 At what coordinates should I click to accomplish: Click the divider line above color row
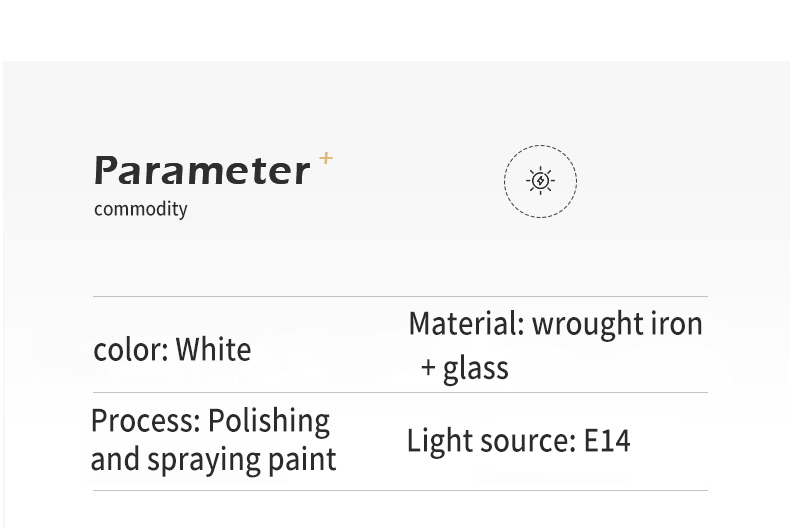(x=401, y=297)
